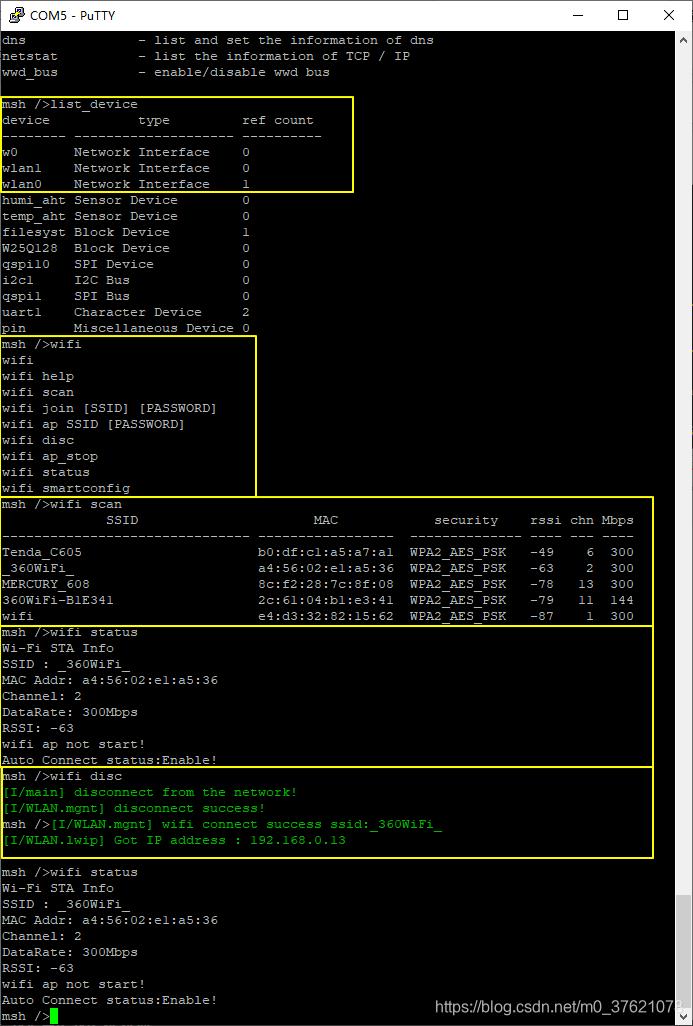693x1026 pixels.
Task: Click the 'ref count' column header
Action: click(277, 120)
